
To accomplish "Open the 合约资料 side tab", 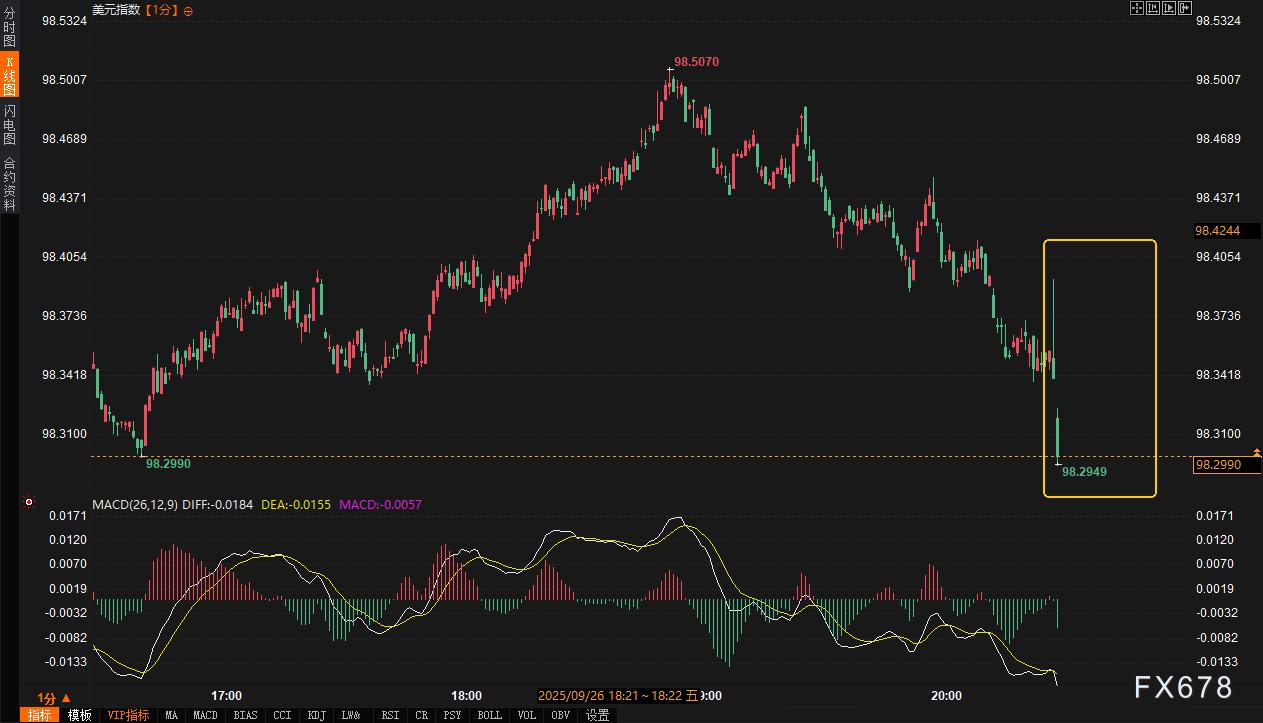I will [10, 184].
